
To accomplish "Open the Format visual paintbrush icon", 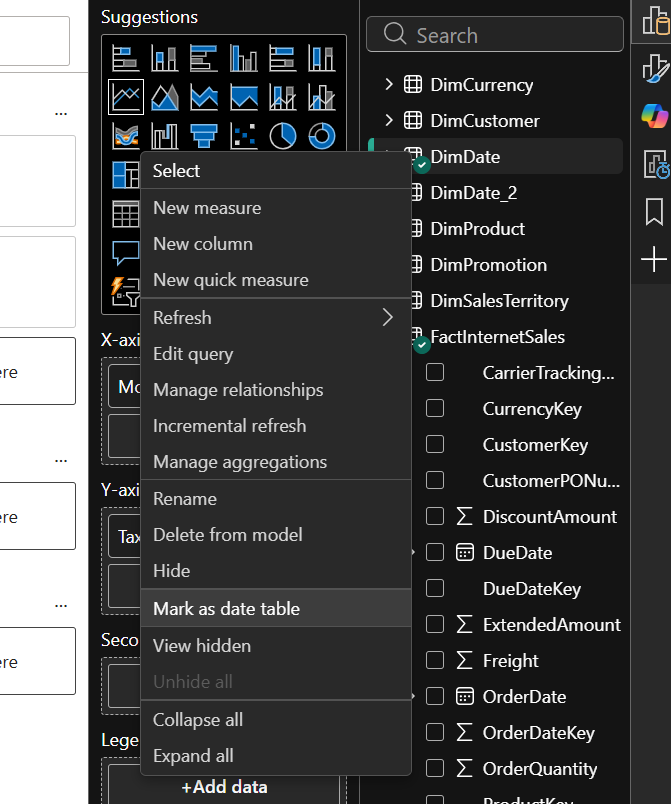I will 654,67.
